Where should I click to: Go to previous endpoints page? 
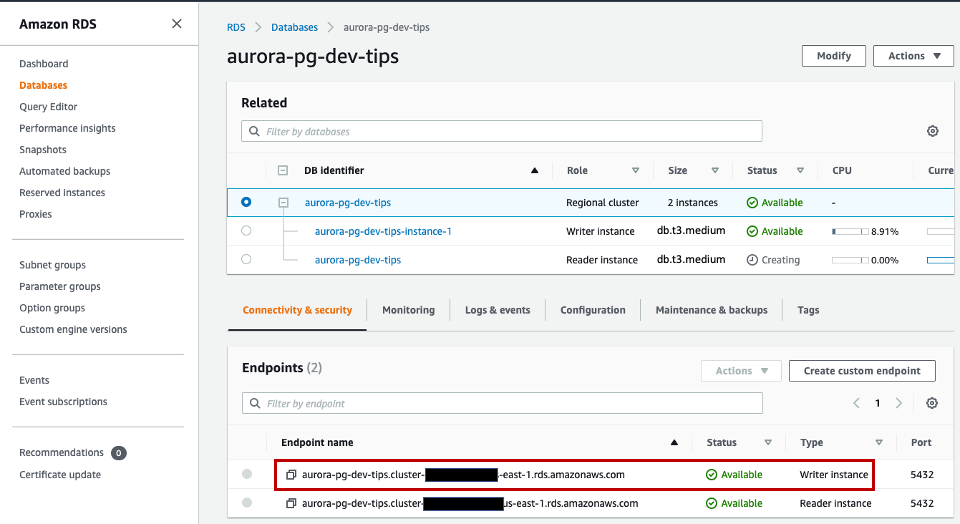[857, 403]
